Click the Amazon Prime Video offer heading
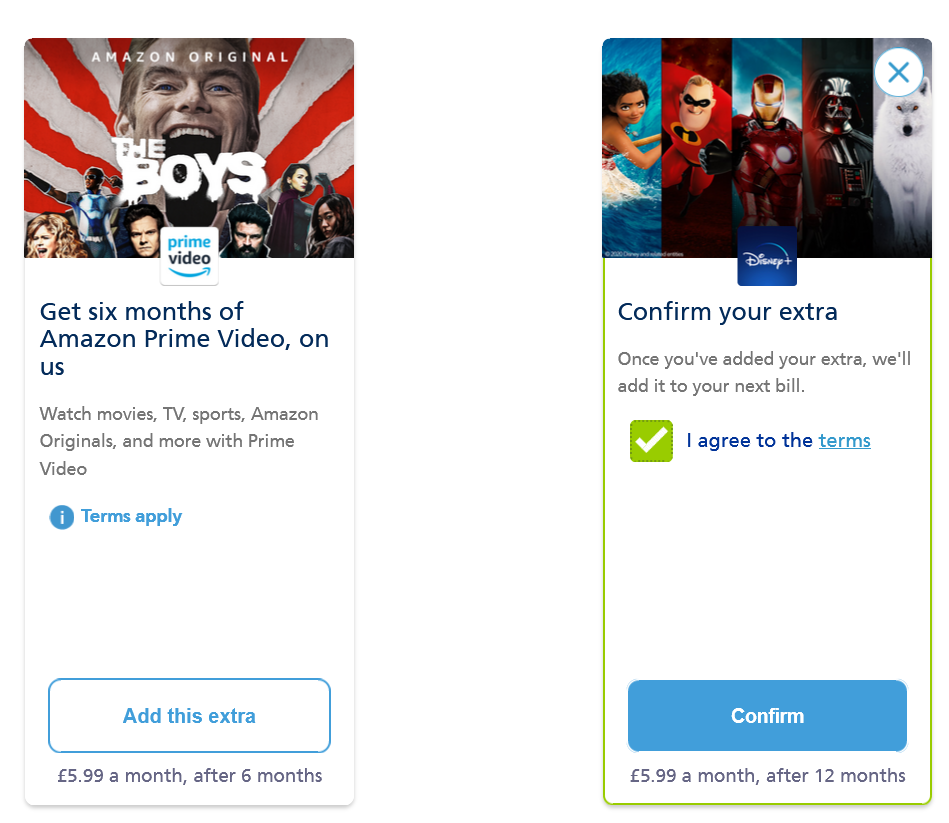 (x=185, y=339)
